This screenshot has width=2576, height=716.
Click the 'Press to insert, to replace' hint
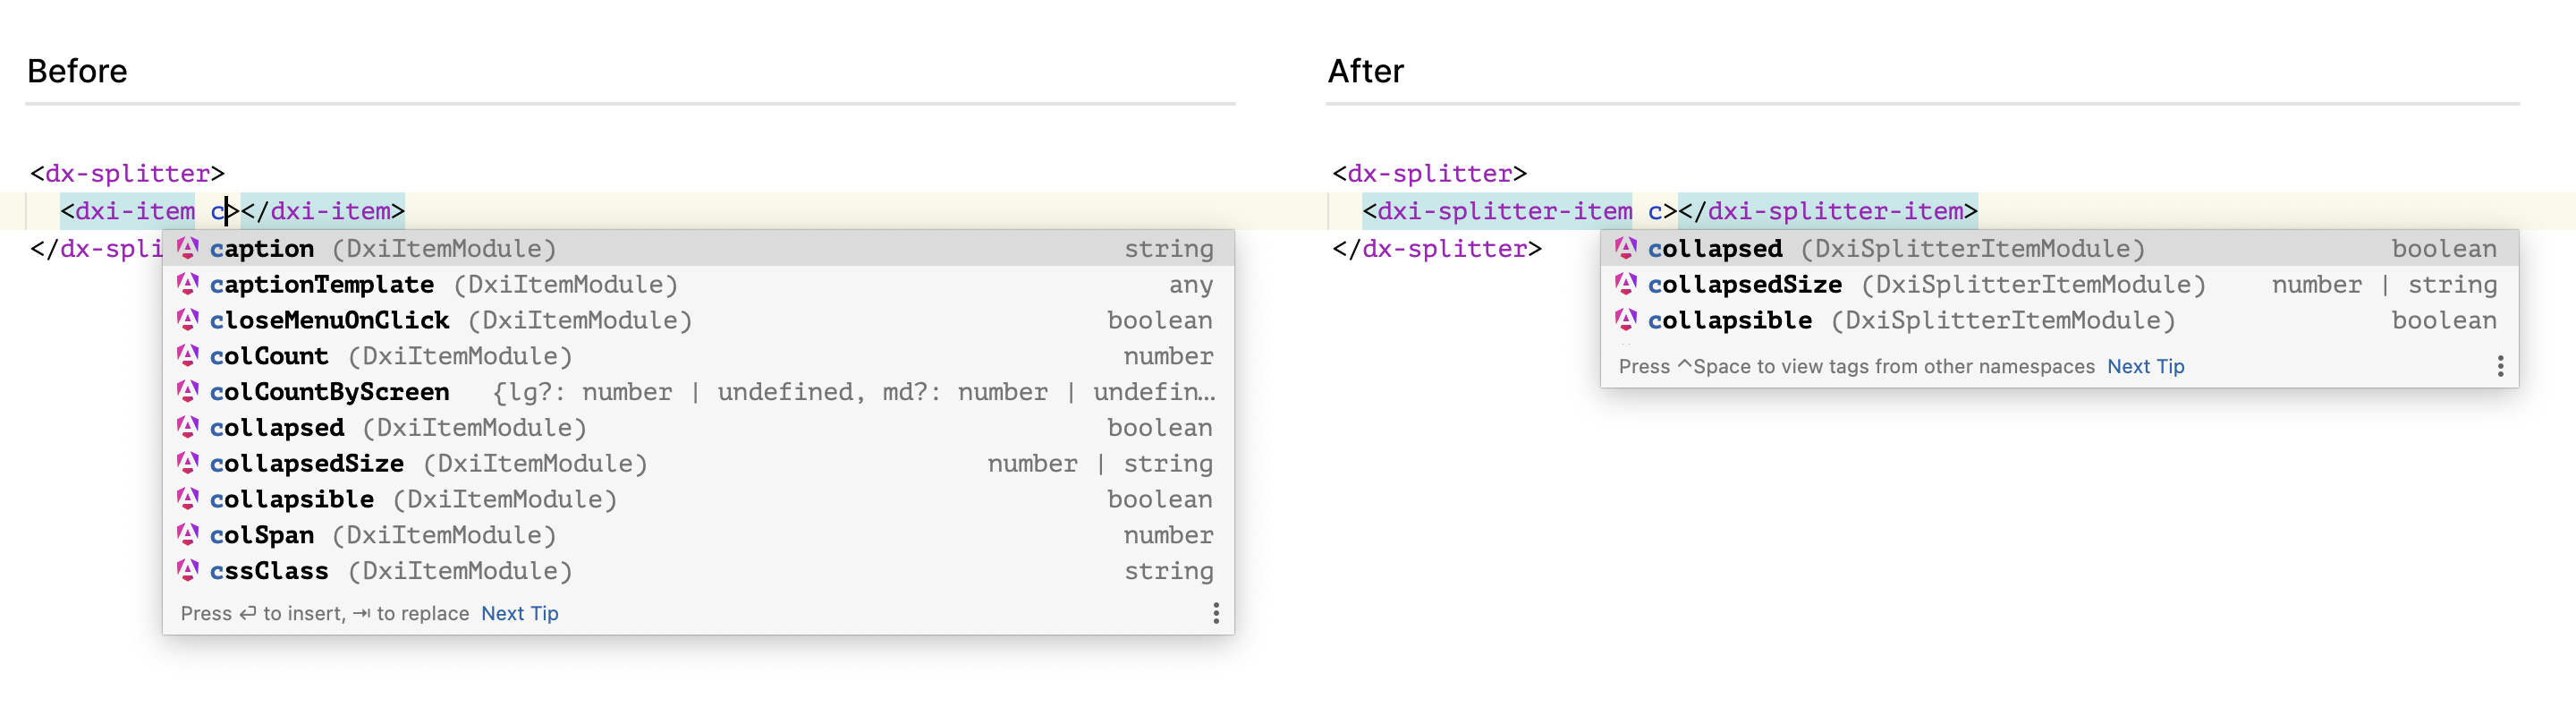[x=325, y=613]
